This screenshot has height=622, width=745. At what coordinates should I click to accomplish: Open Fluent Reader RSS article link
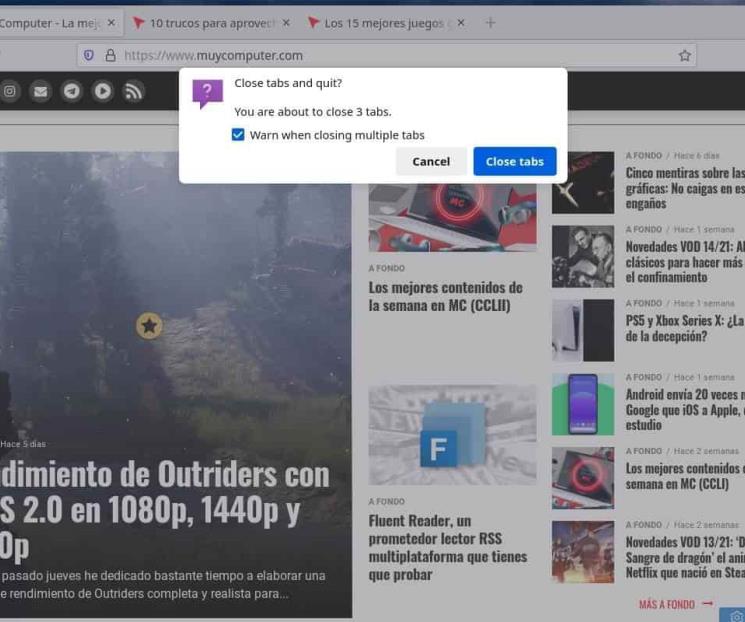coord(448,547)
